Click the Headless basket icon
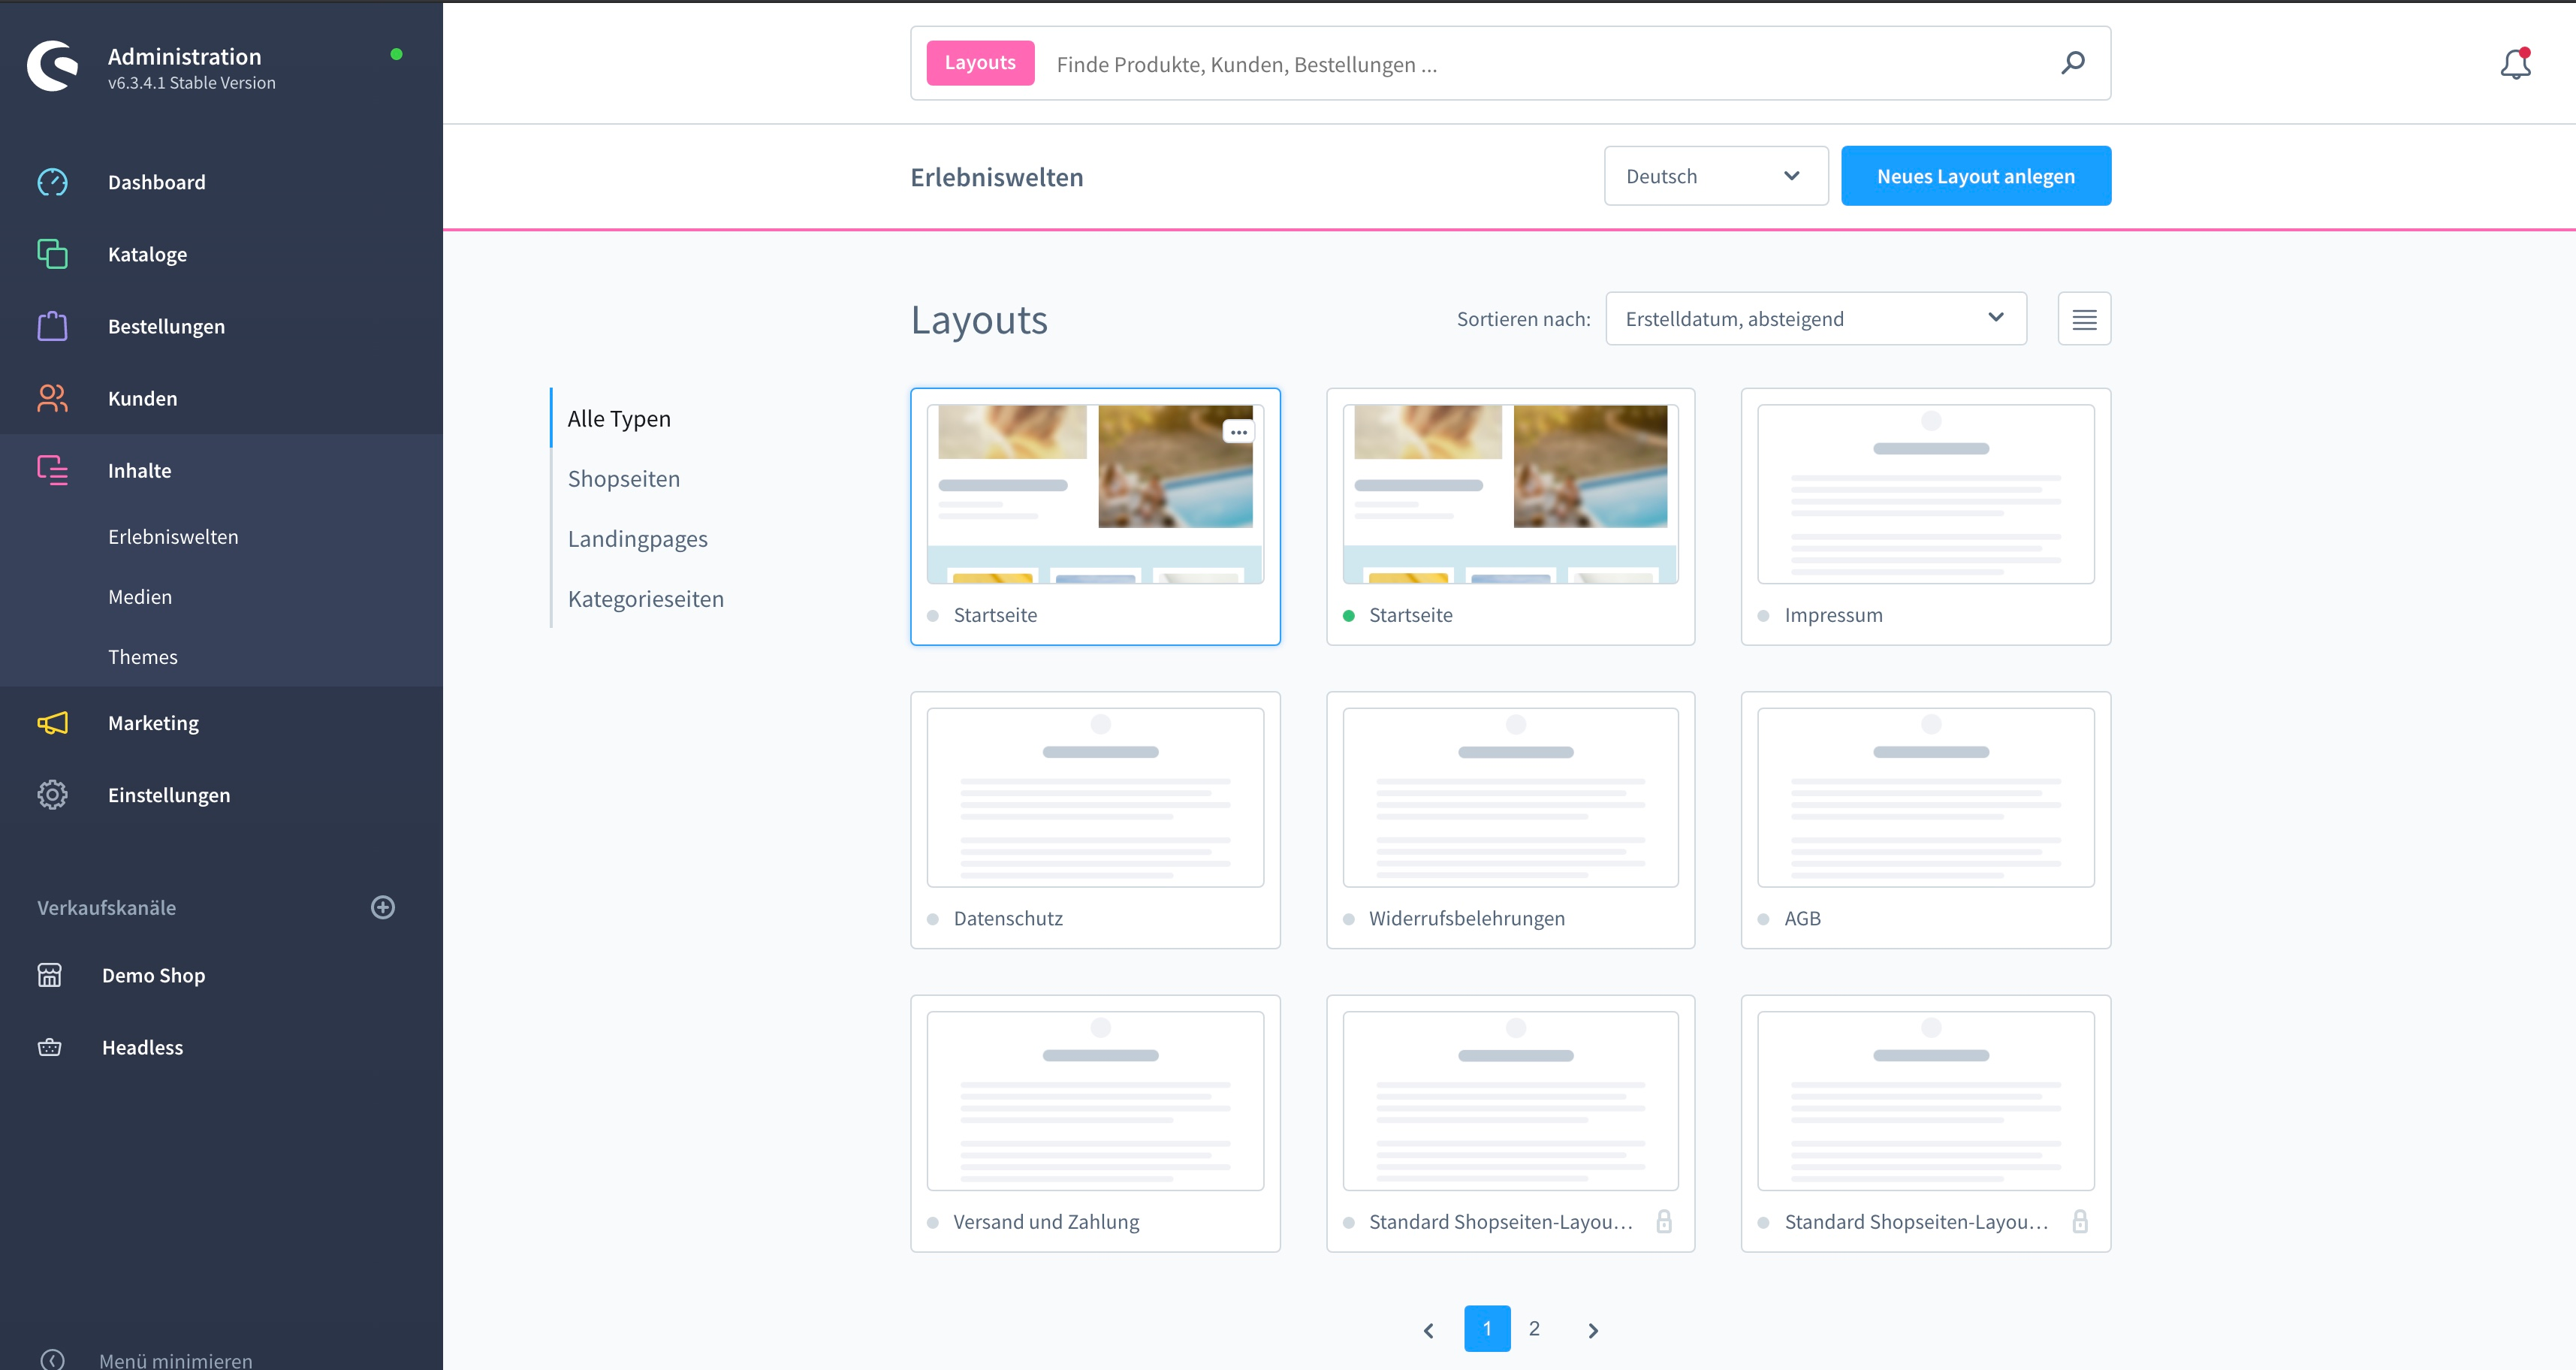 click(50, 1047)
